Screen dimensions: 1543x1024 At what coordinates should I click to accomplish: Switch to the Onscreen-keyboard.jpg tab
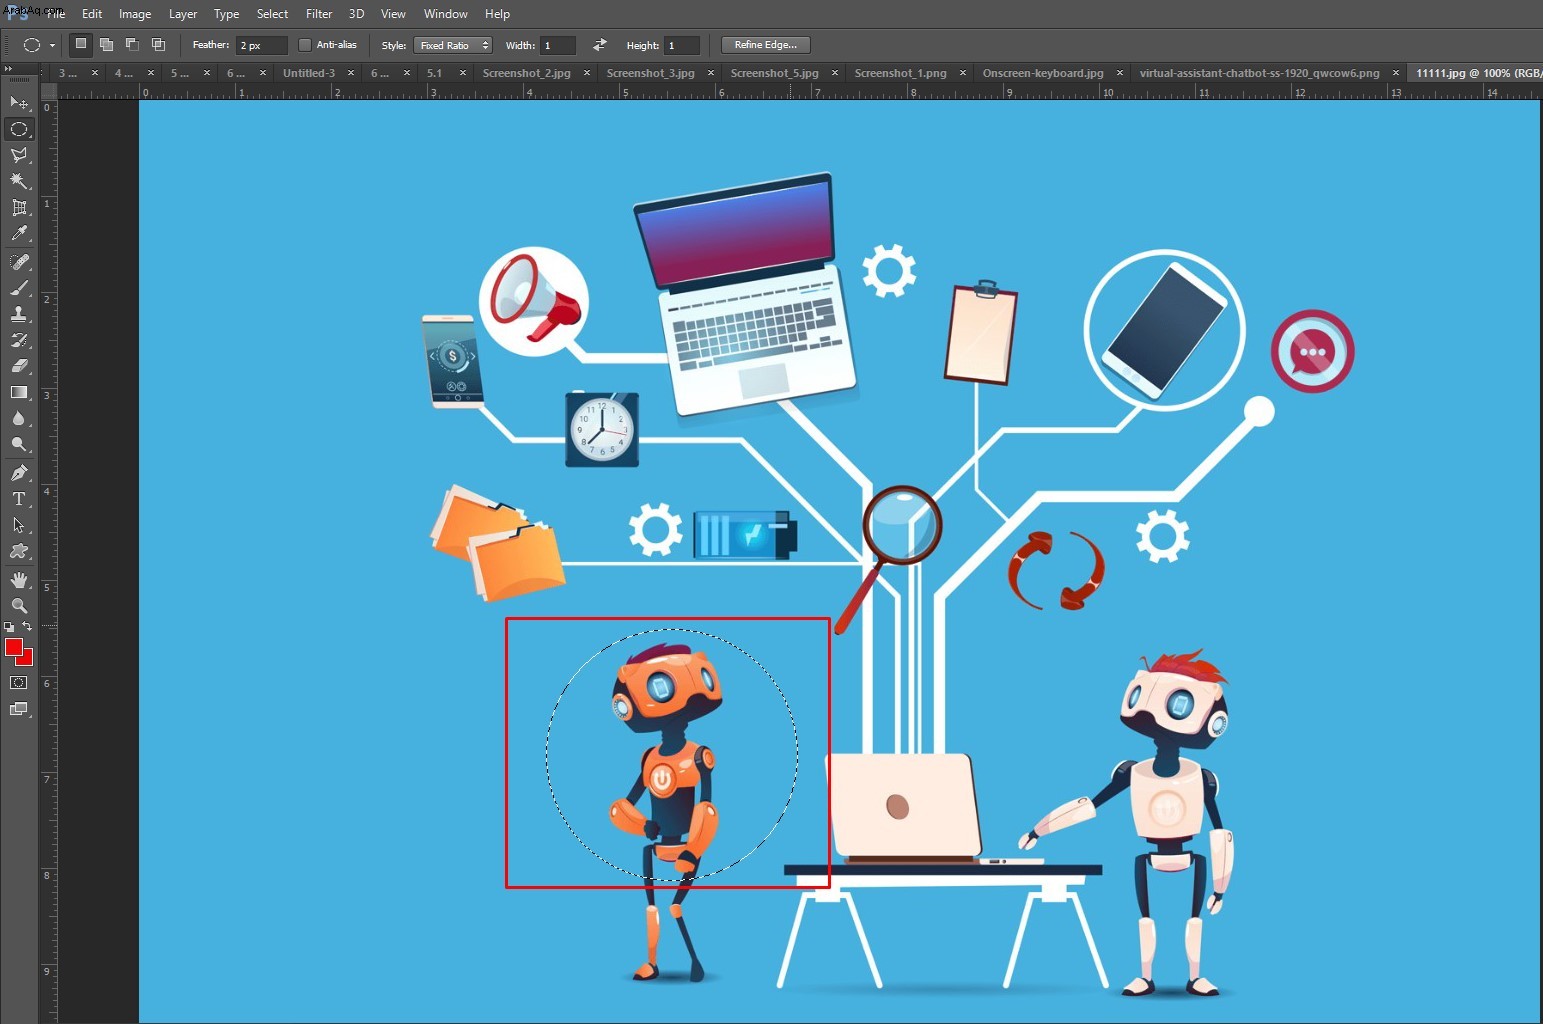[1043, 73]
